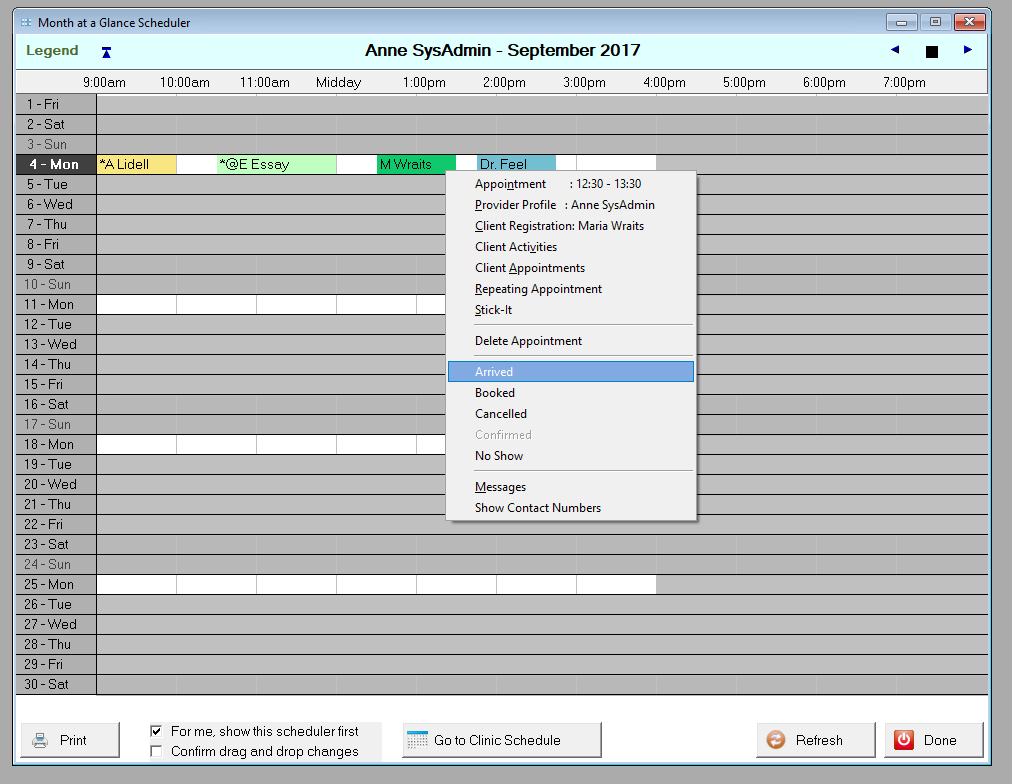The width and height of the screenshot is (1012, 784).
Task: Click the blue hourglass icon beside Legend
Action: click(x=105, y=50)
